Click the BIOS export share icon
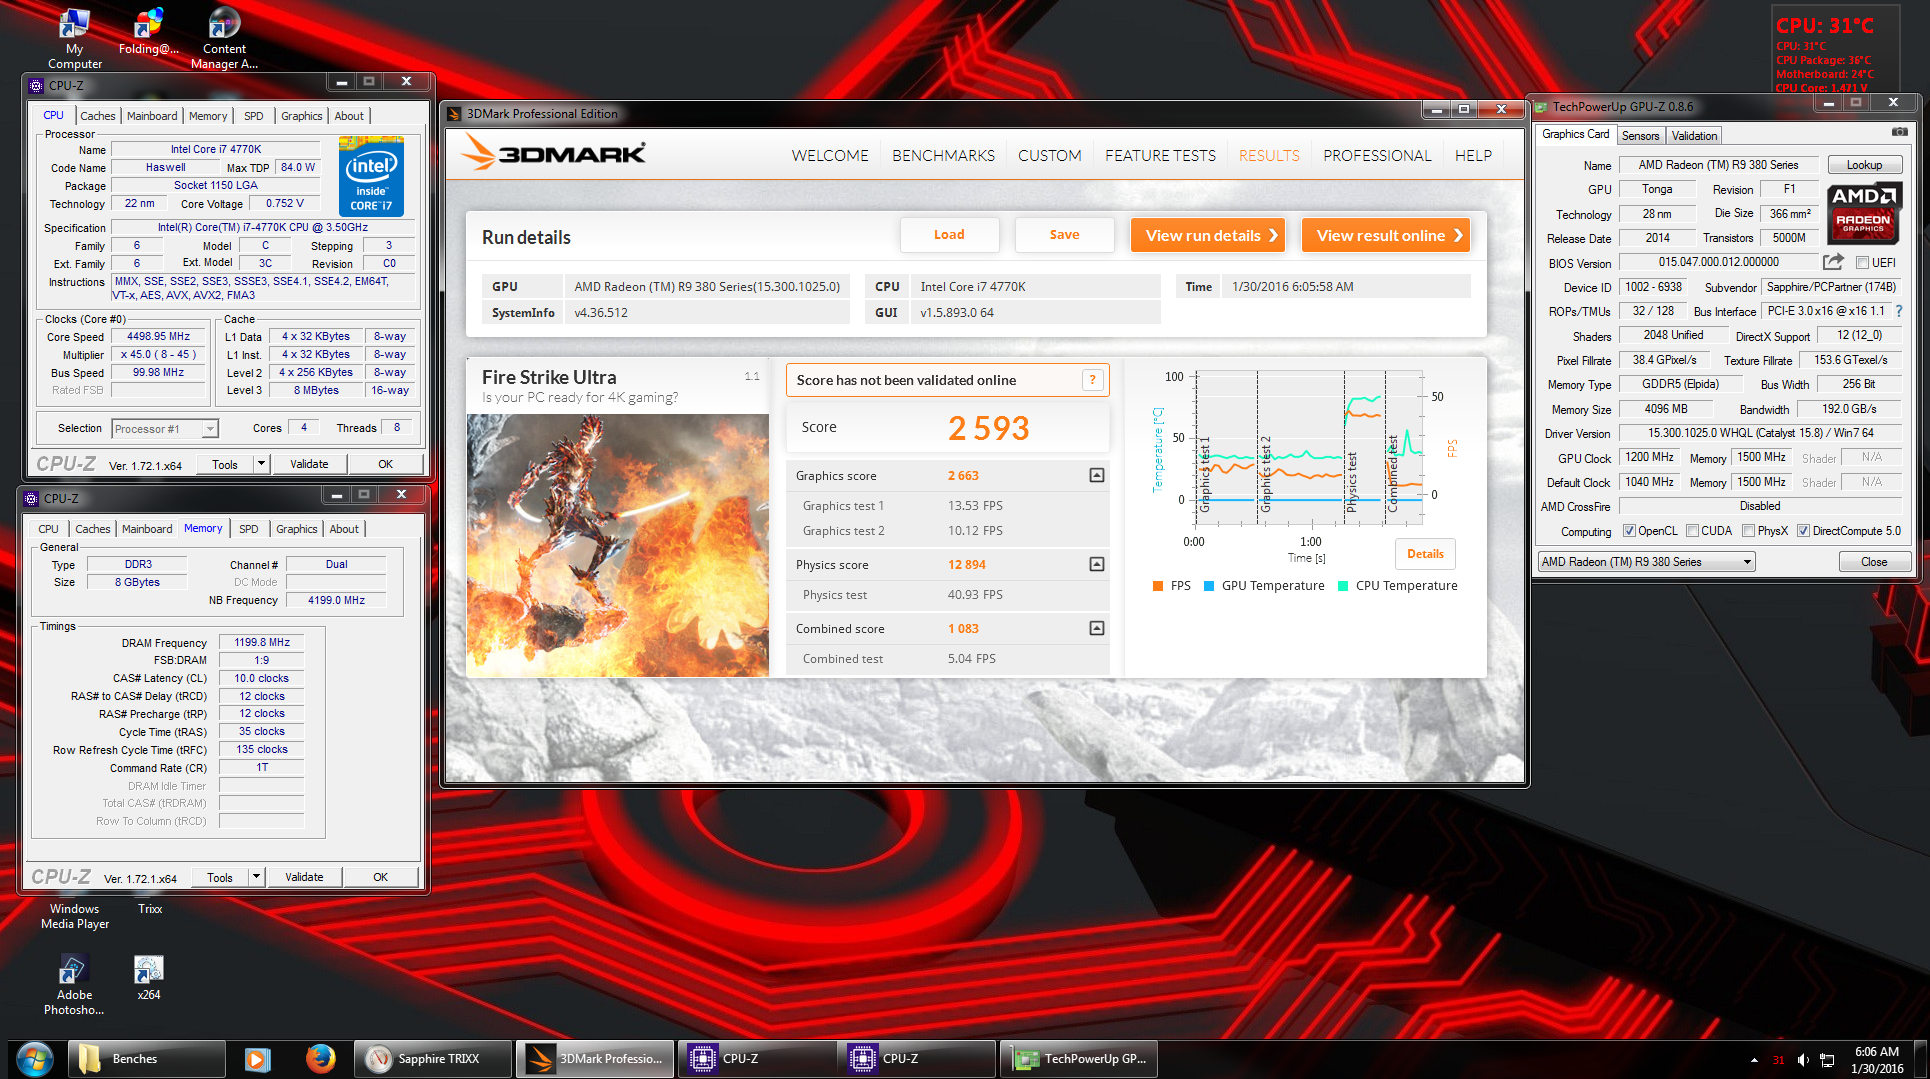Screen dimensions: 1930x1079 click(x=1832, y=262)
